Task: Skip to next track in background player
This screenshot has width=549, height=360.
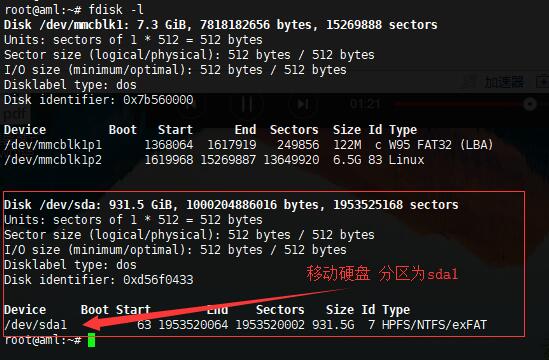Action: [303, 104]
